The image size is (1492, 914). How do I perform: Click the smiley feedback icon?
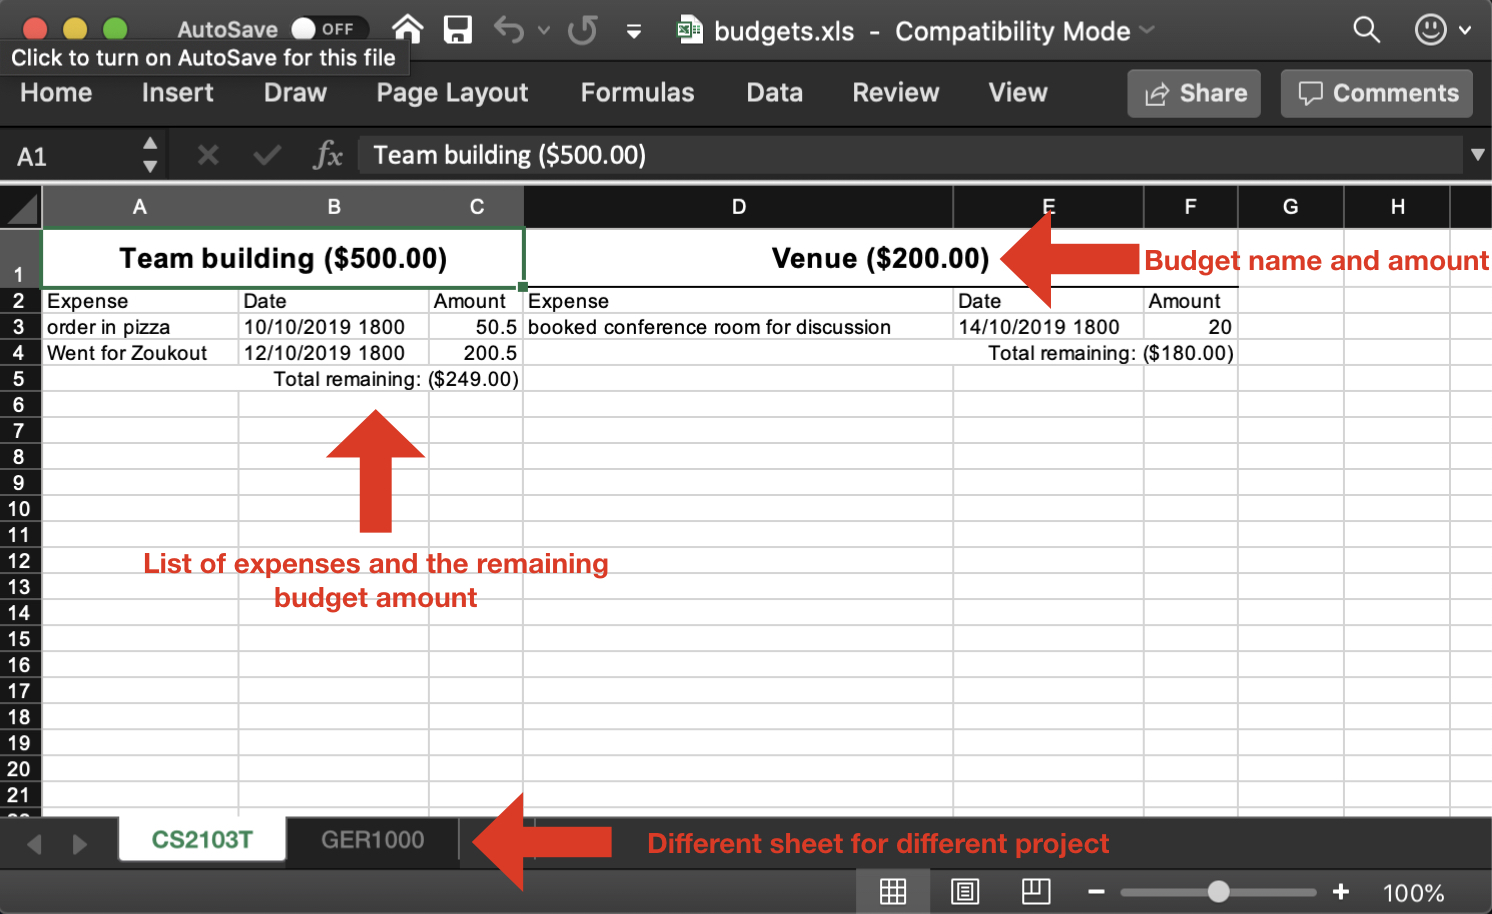coord(1430,30)
